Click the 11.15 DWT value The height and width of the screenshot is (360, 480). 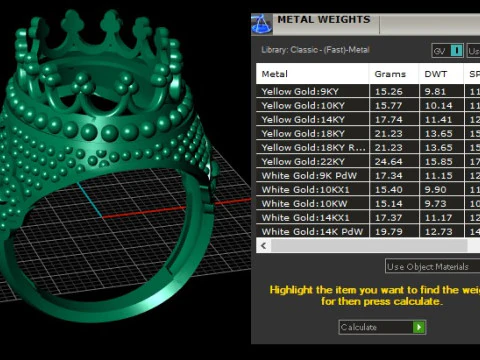[x=438, y=176]
